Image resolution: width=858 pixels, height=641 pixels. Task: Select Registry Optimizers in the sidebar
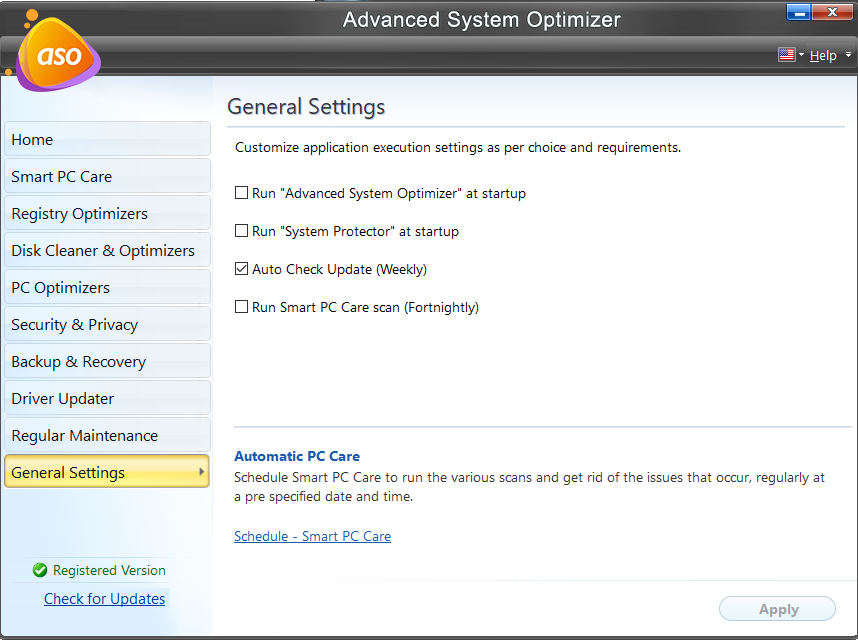[107, 214]
